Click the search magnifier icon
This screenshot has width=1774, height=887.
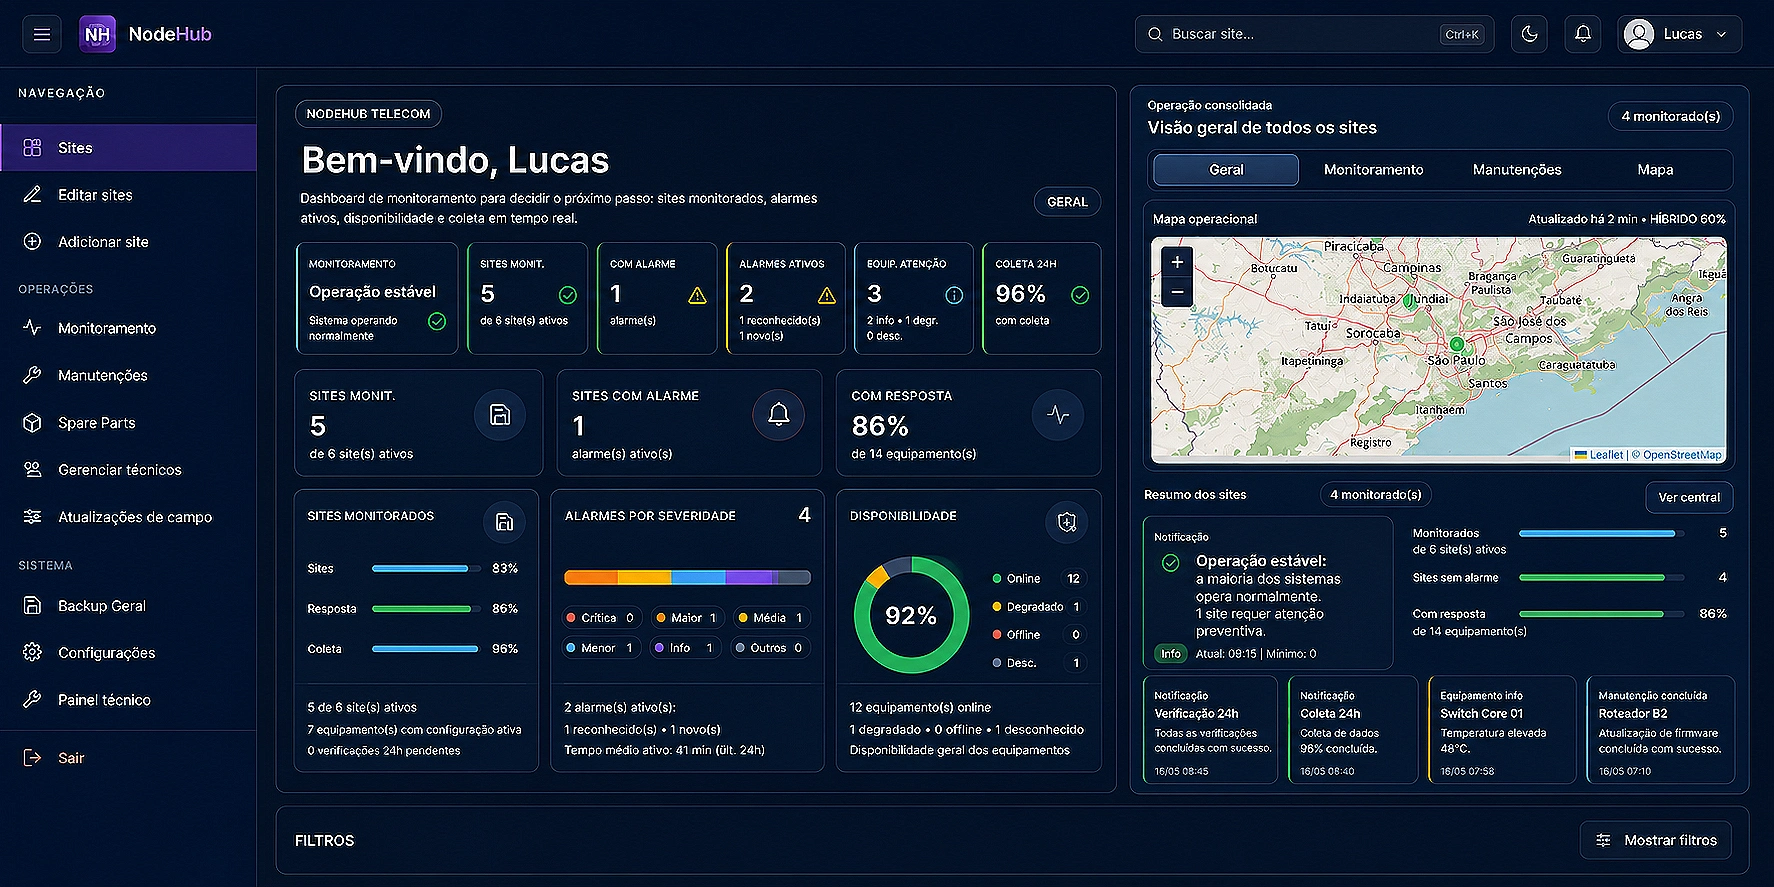click(1155, 34)
